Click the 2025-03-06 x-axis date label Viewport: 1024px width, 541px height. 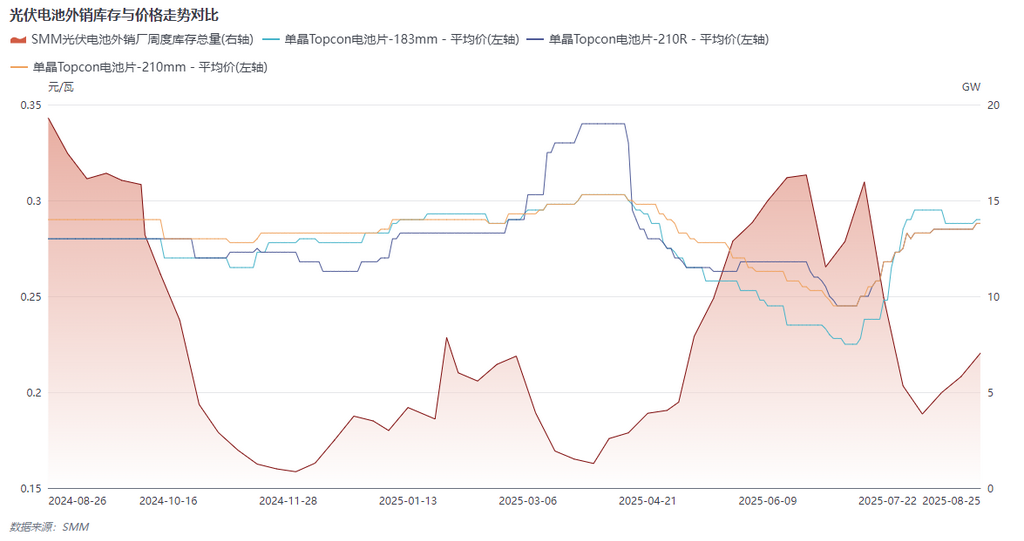pyautogui.click(x=527, y=500)
